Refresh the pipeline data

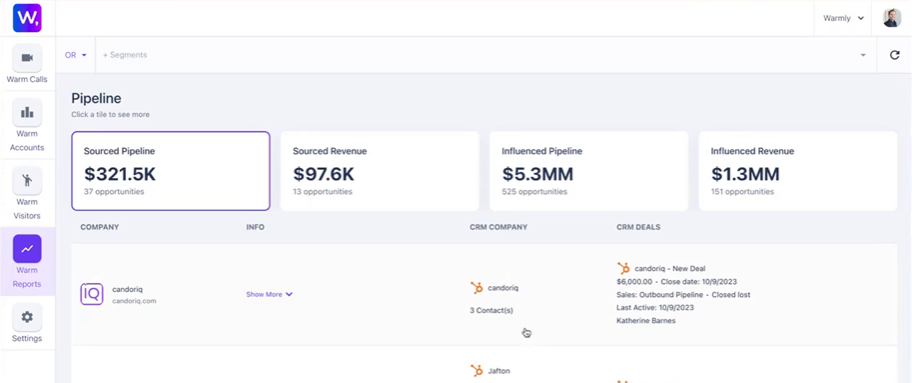(x=895, y=55)
